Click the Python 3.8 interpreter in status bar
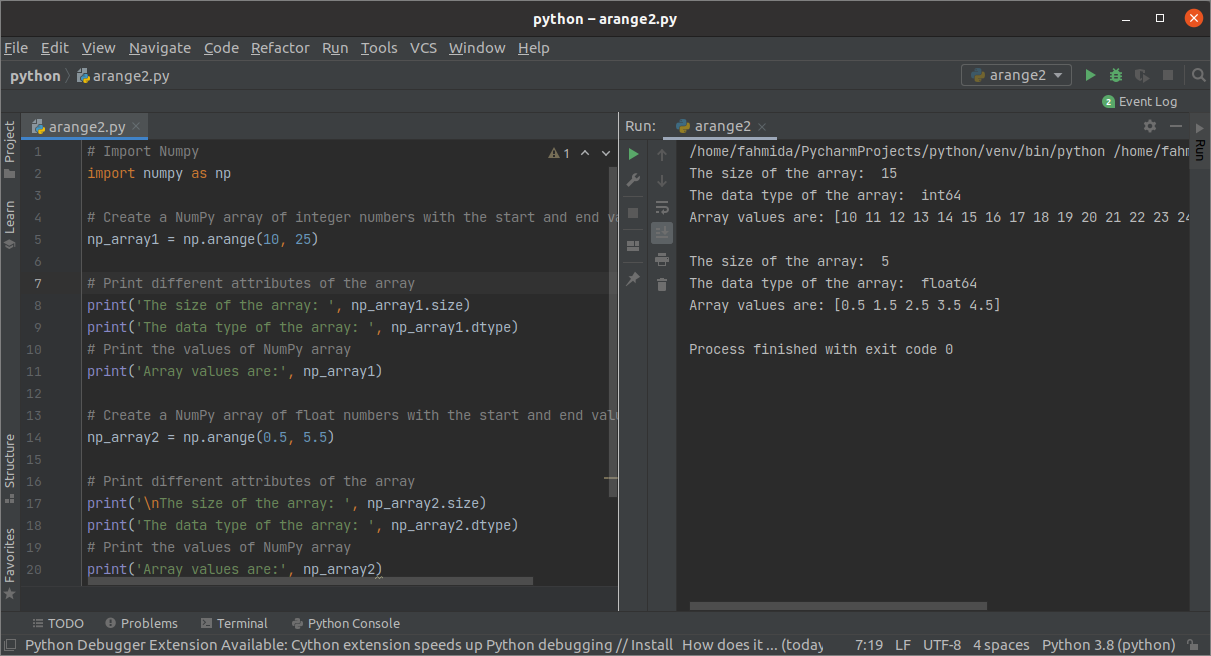The image size is (1211, 656). pyautogui.click(x=1108, y=645)
